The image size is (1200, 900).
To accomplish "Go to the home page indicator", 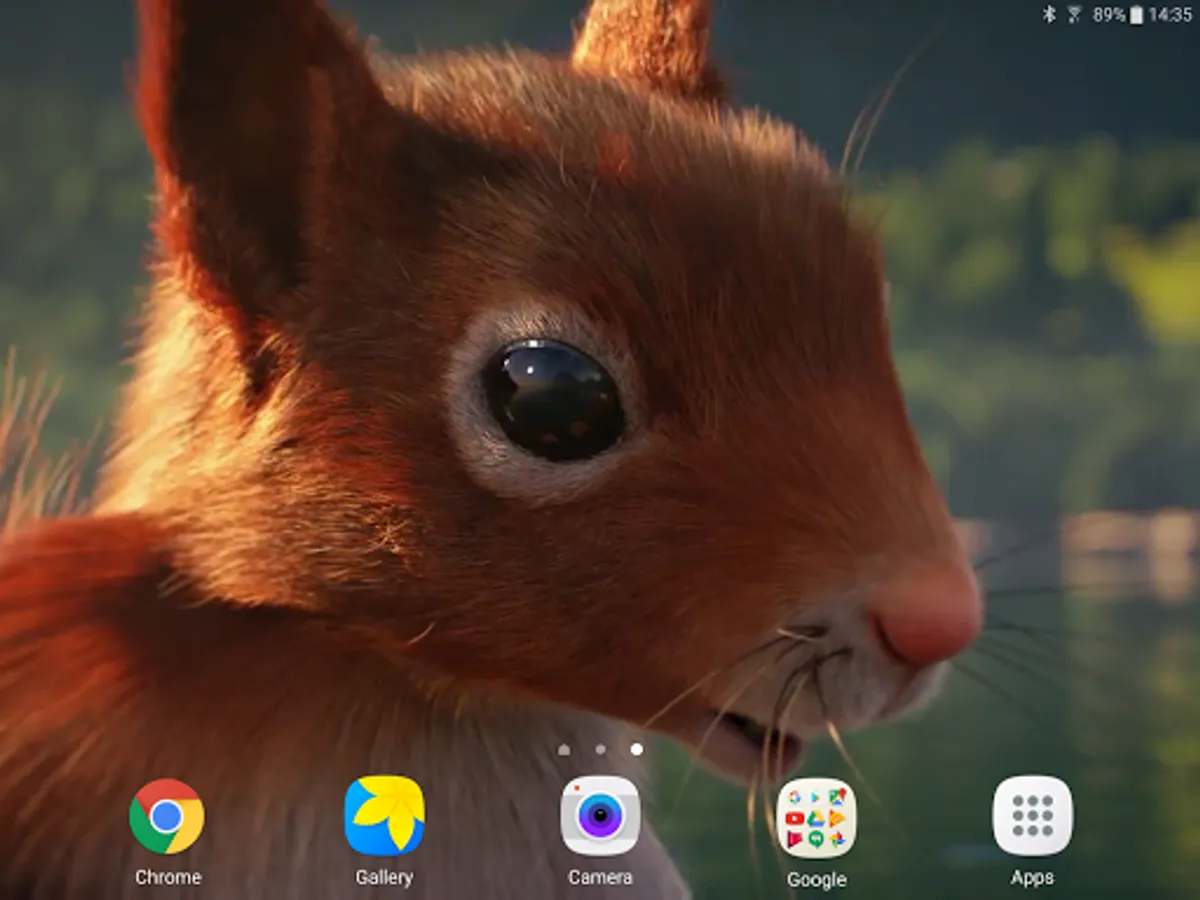I will tap(564, 749).
